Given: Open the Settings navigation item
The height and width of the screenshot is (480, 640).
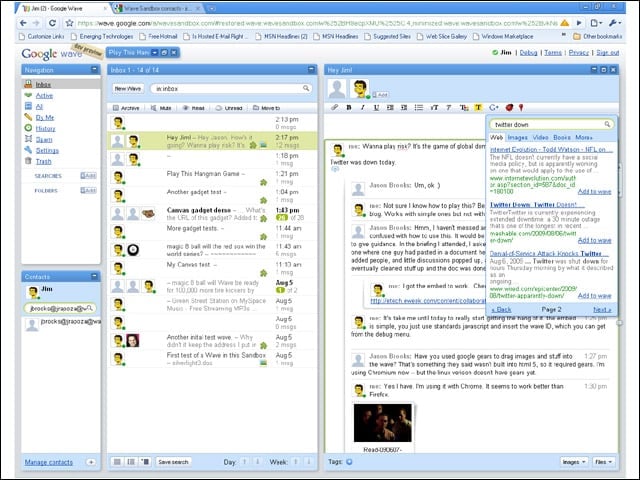Looking at the screenshot, I should pos(47,151).
